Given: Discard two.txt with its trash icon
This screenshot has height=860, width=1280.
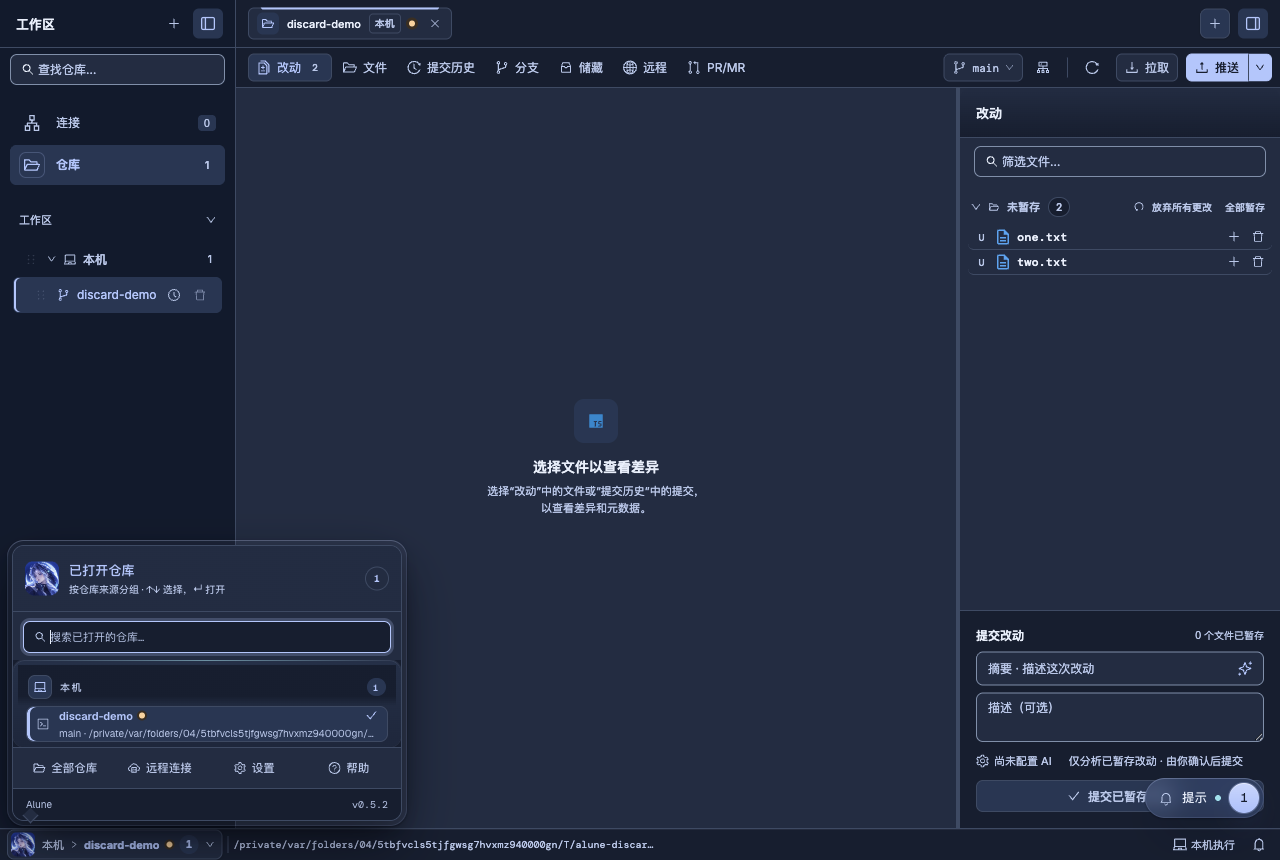Looking at the screenshot, I should coord(1258,262).
